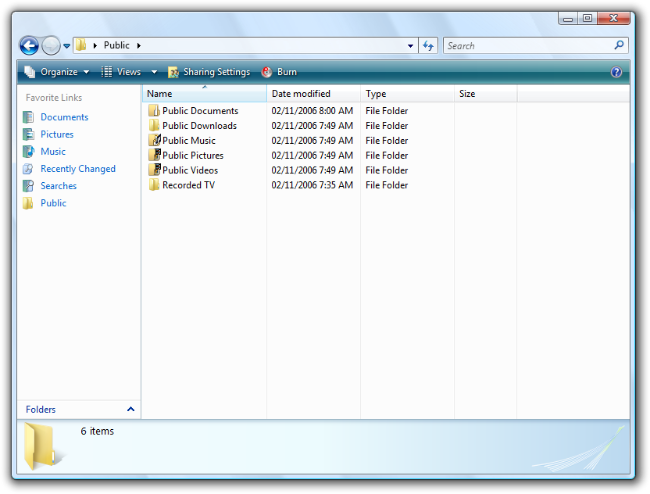Open the address bar history dropdown
This screenshot has height=494, width=650.
coord(410,46)
